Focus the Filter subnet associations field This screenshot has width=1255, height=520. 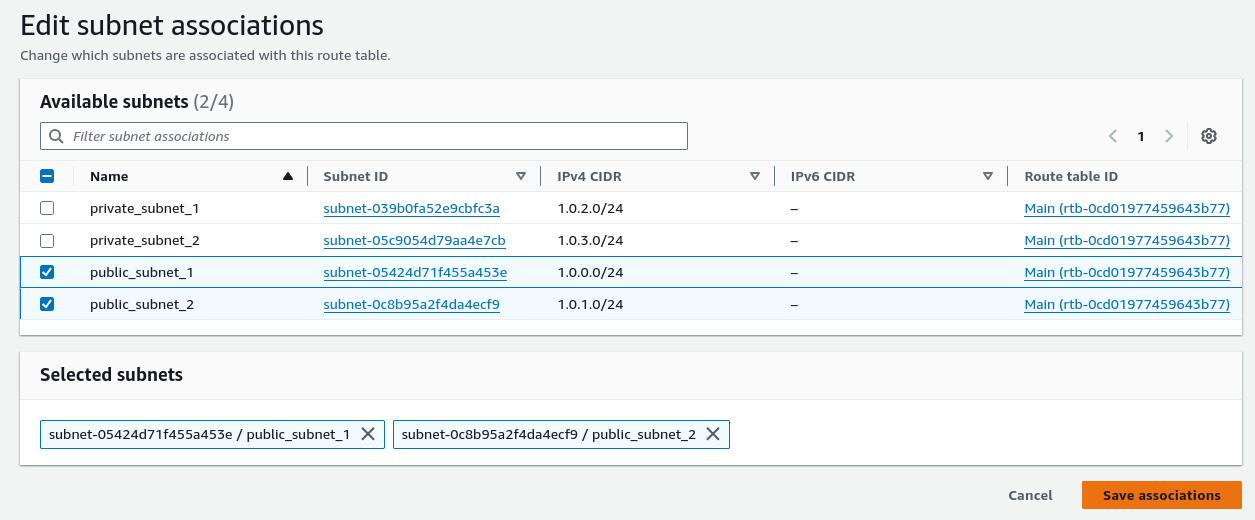pyautogui.click(x=364, y=136)
